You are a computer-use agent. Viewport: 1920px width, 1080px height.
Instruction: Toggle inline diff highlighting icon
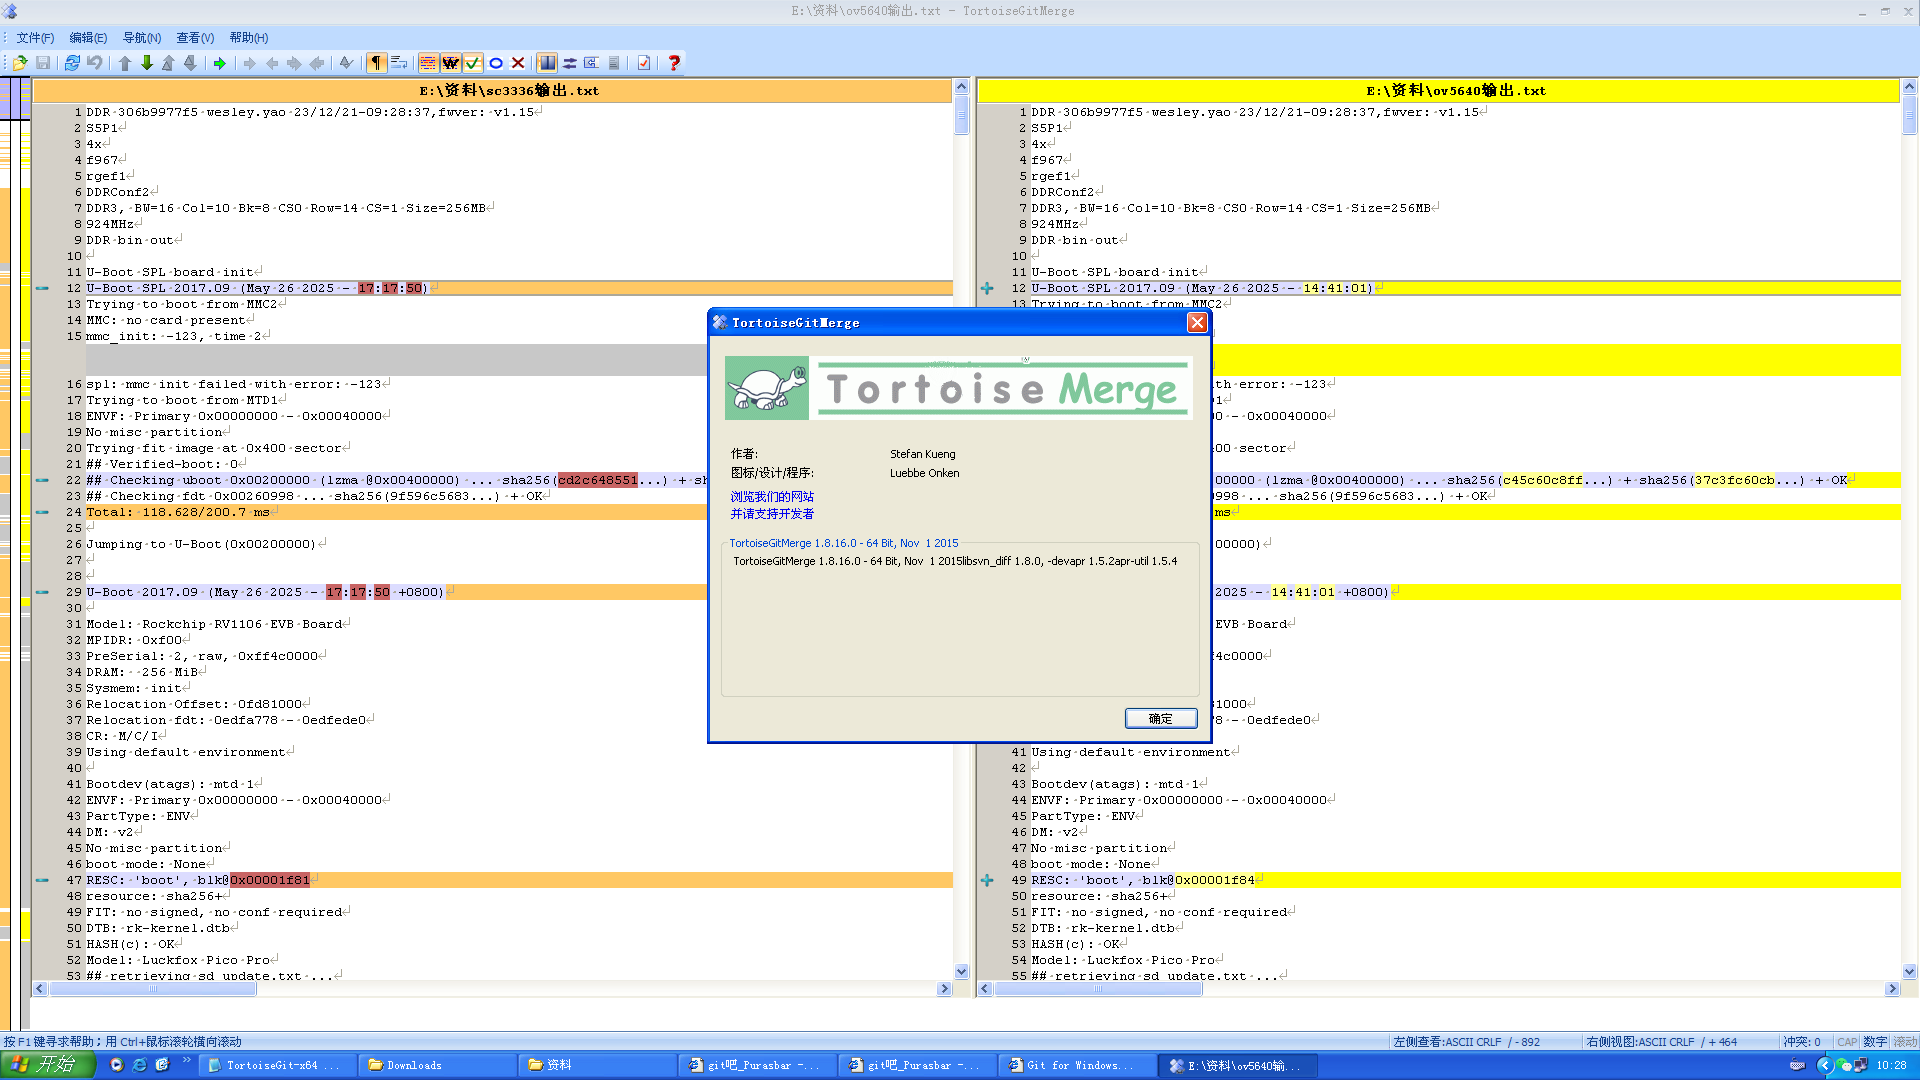coord(428,63)
